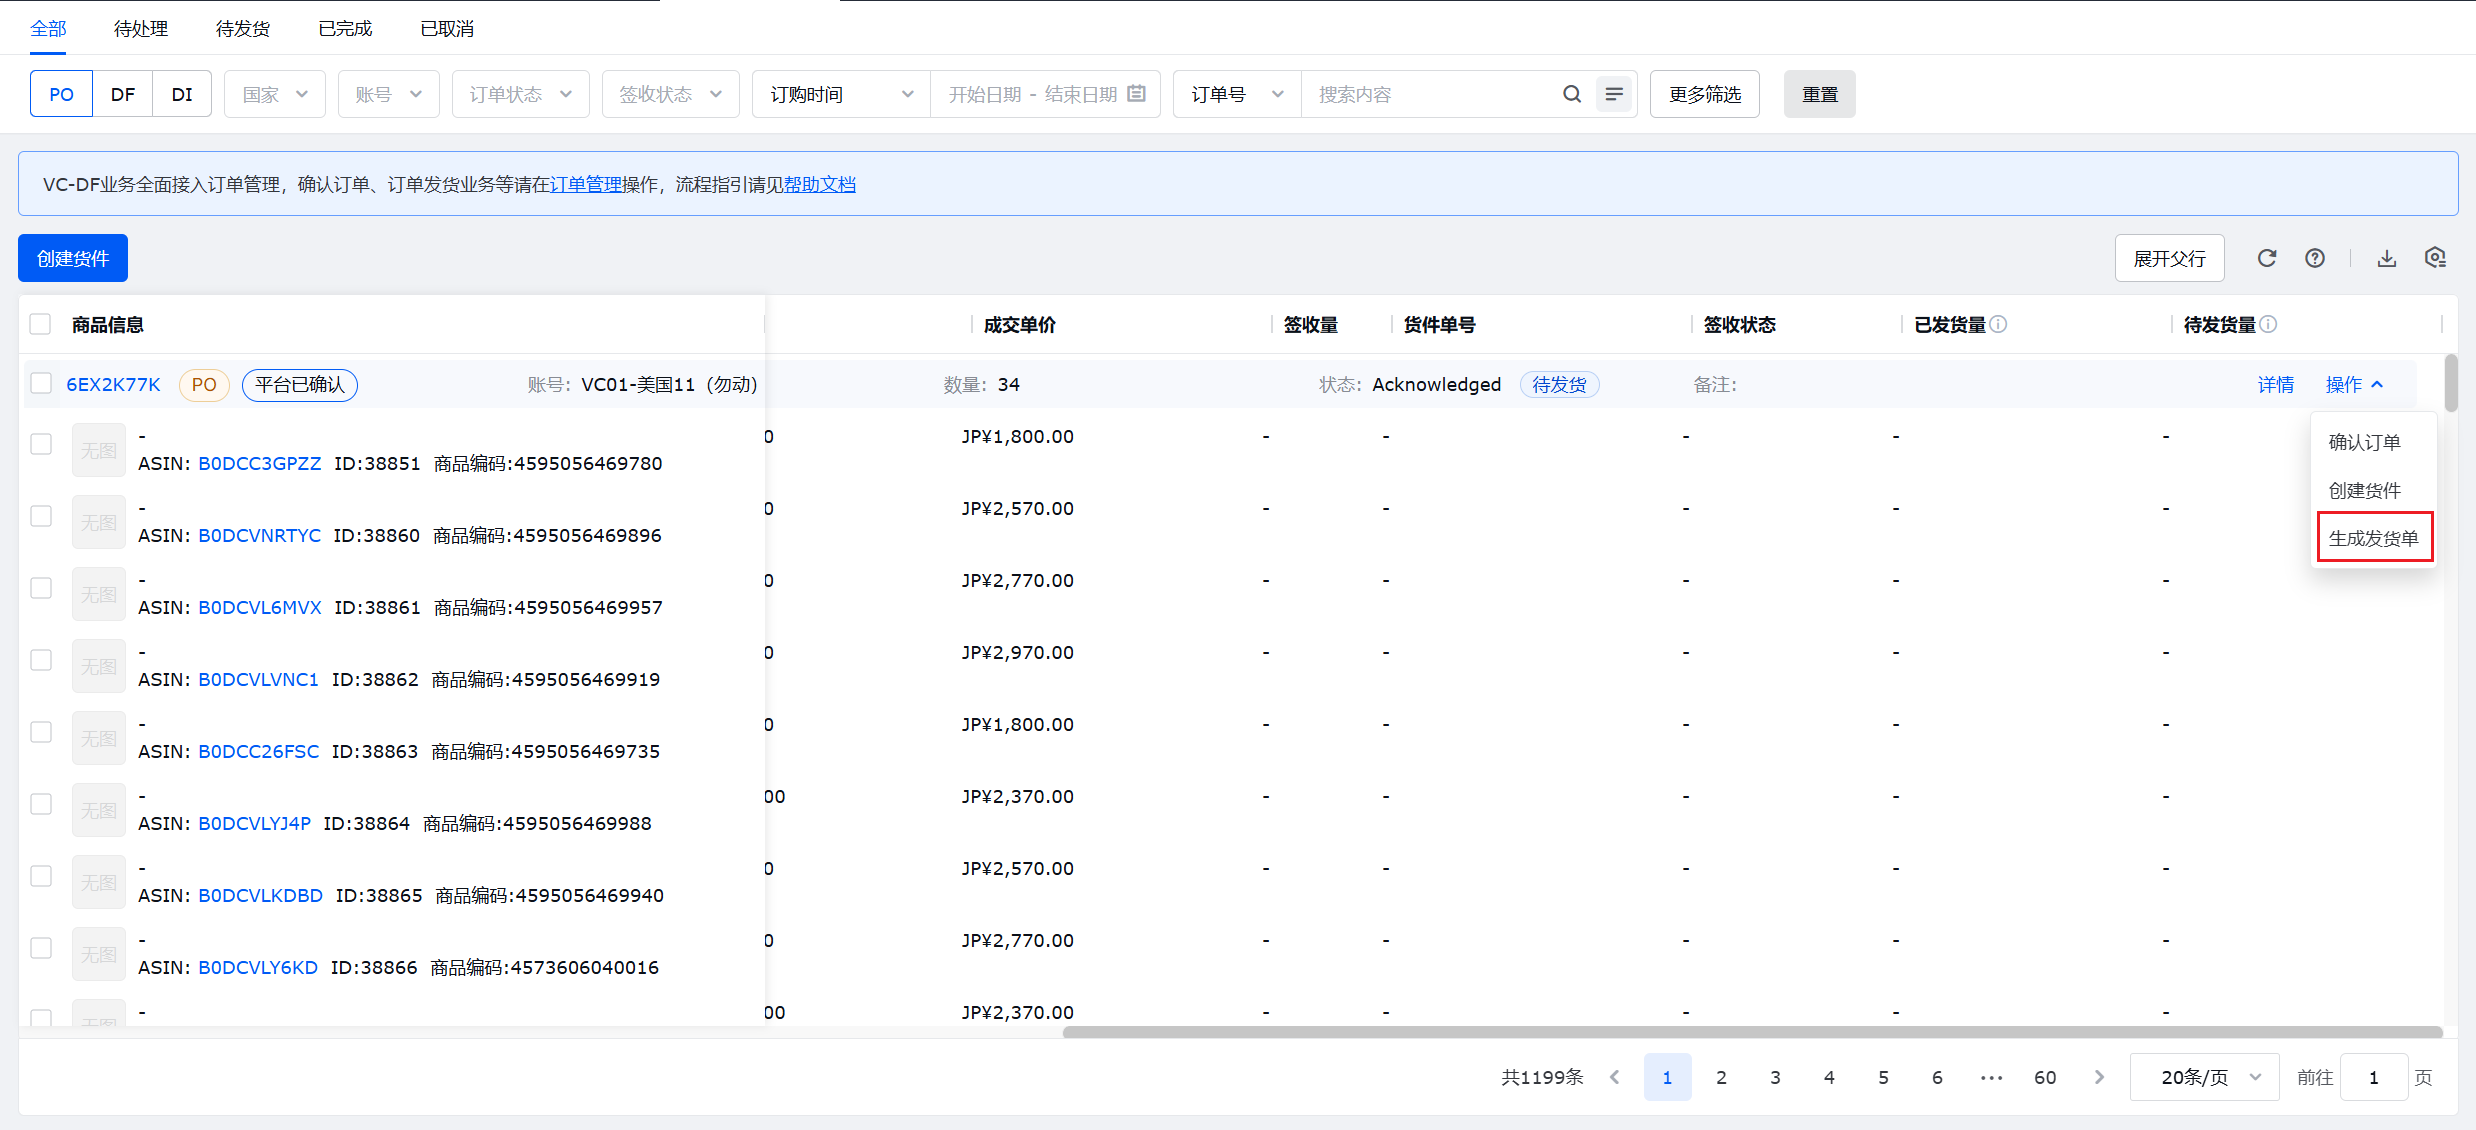Open the batch search lines icon
Image resolution: width=2476 pixels, height=1130 pixels.
pos(1613,94)
